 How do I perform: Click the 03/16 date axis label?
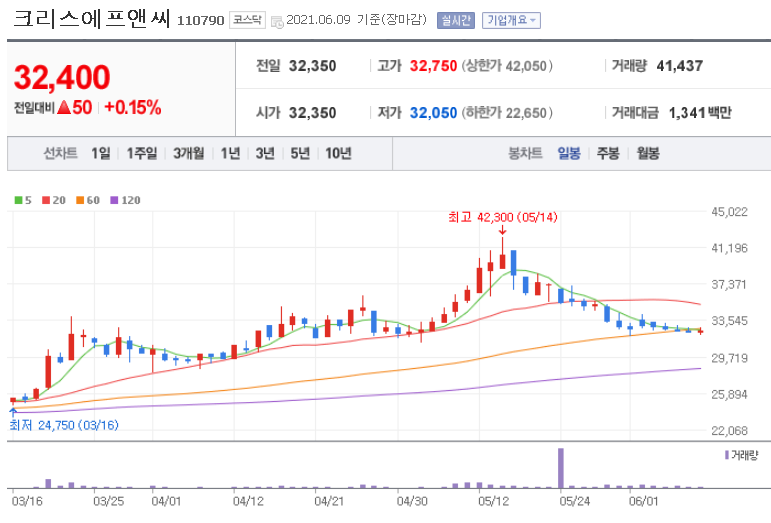coord(27,501)
